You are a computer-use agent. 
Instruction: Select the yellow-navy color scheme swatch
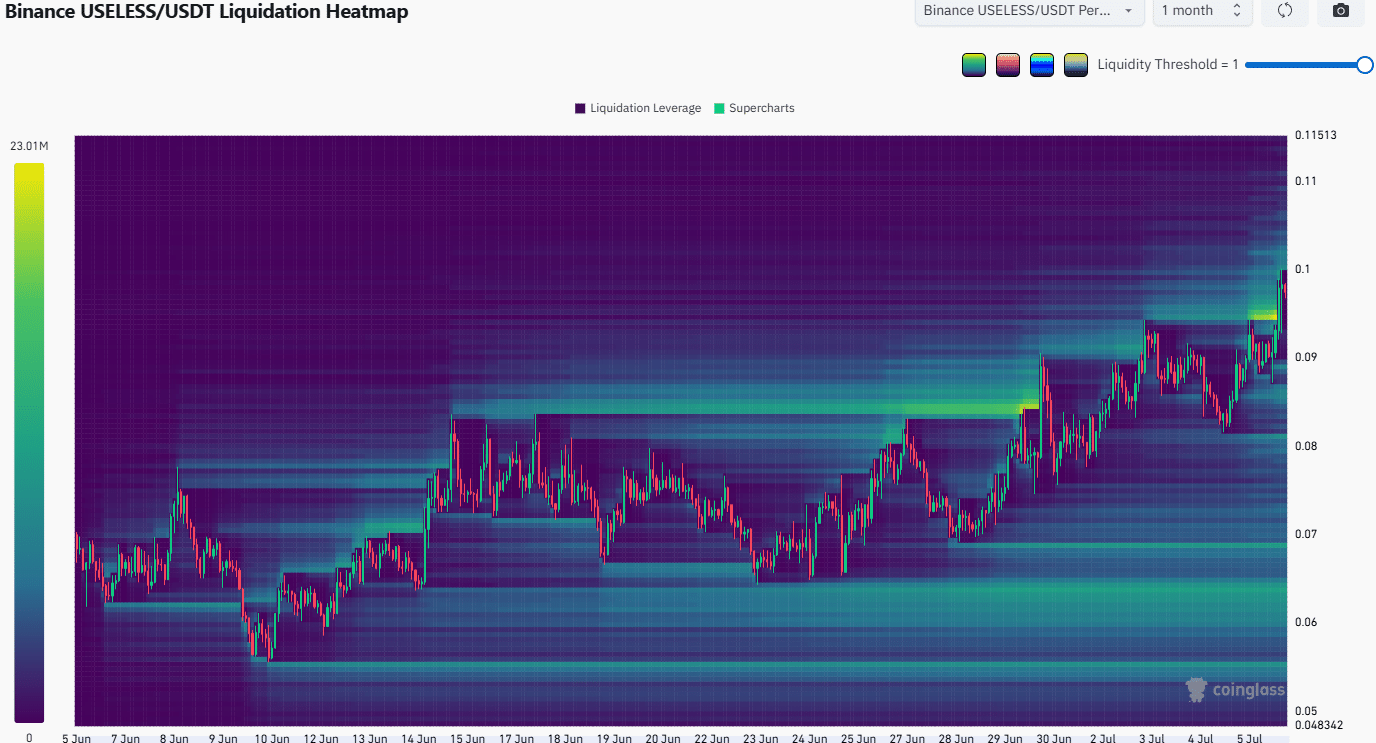tap(1076, 65)
